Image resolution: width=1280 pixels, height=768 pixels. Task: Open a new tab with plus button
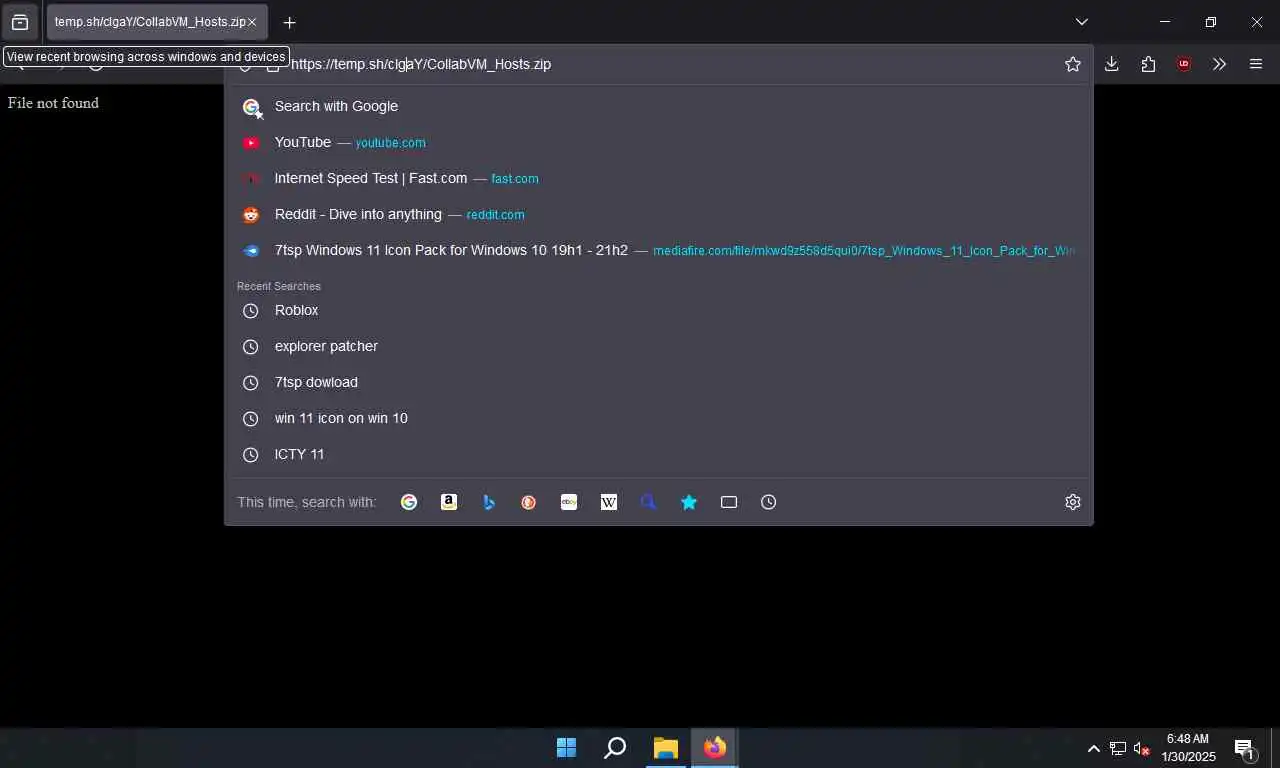click(289, 22)
